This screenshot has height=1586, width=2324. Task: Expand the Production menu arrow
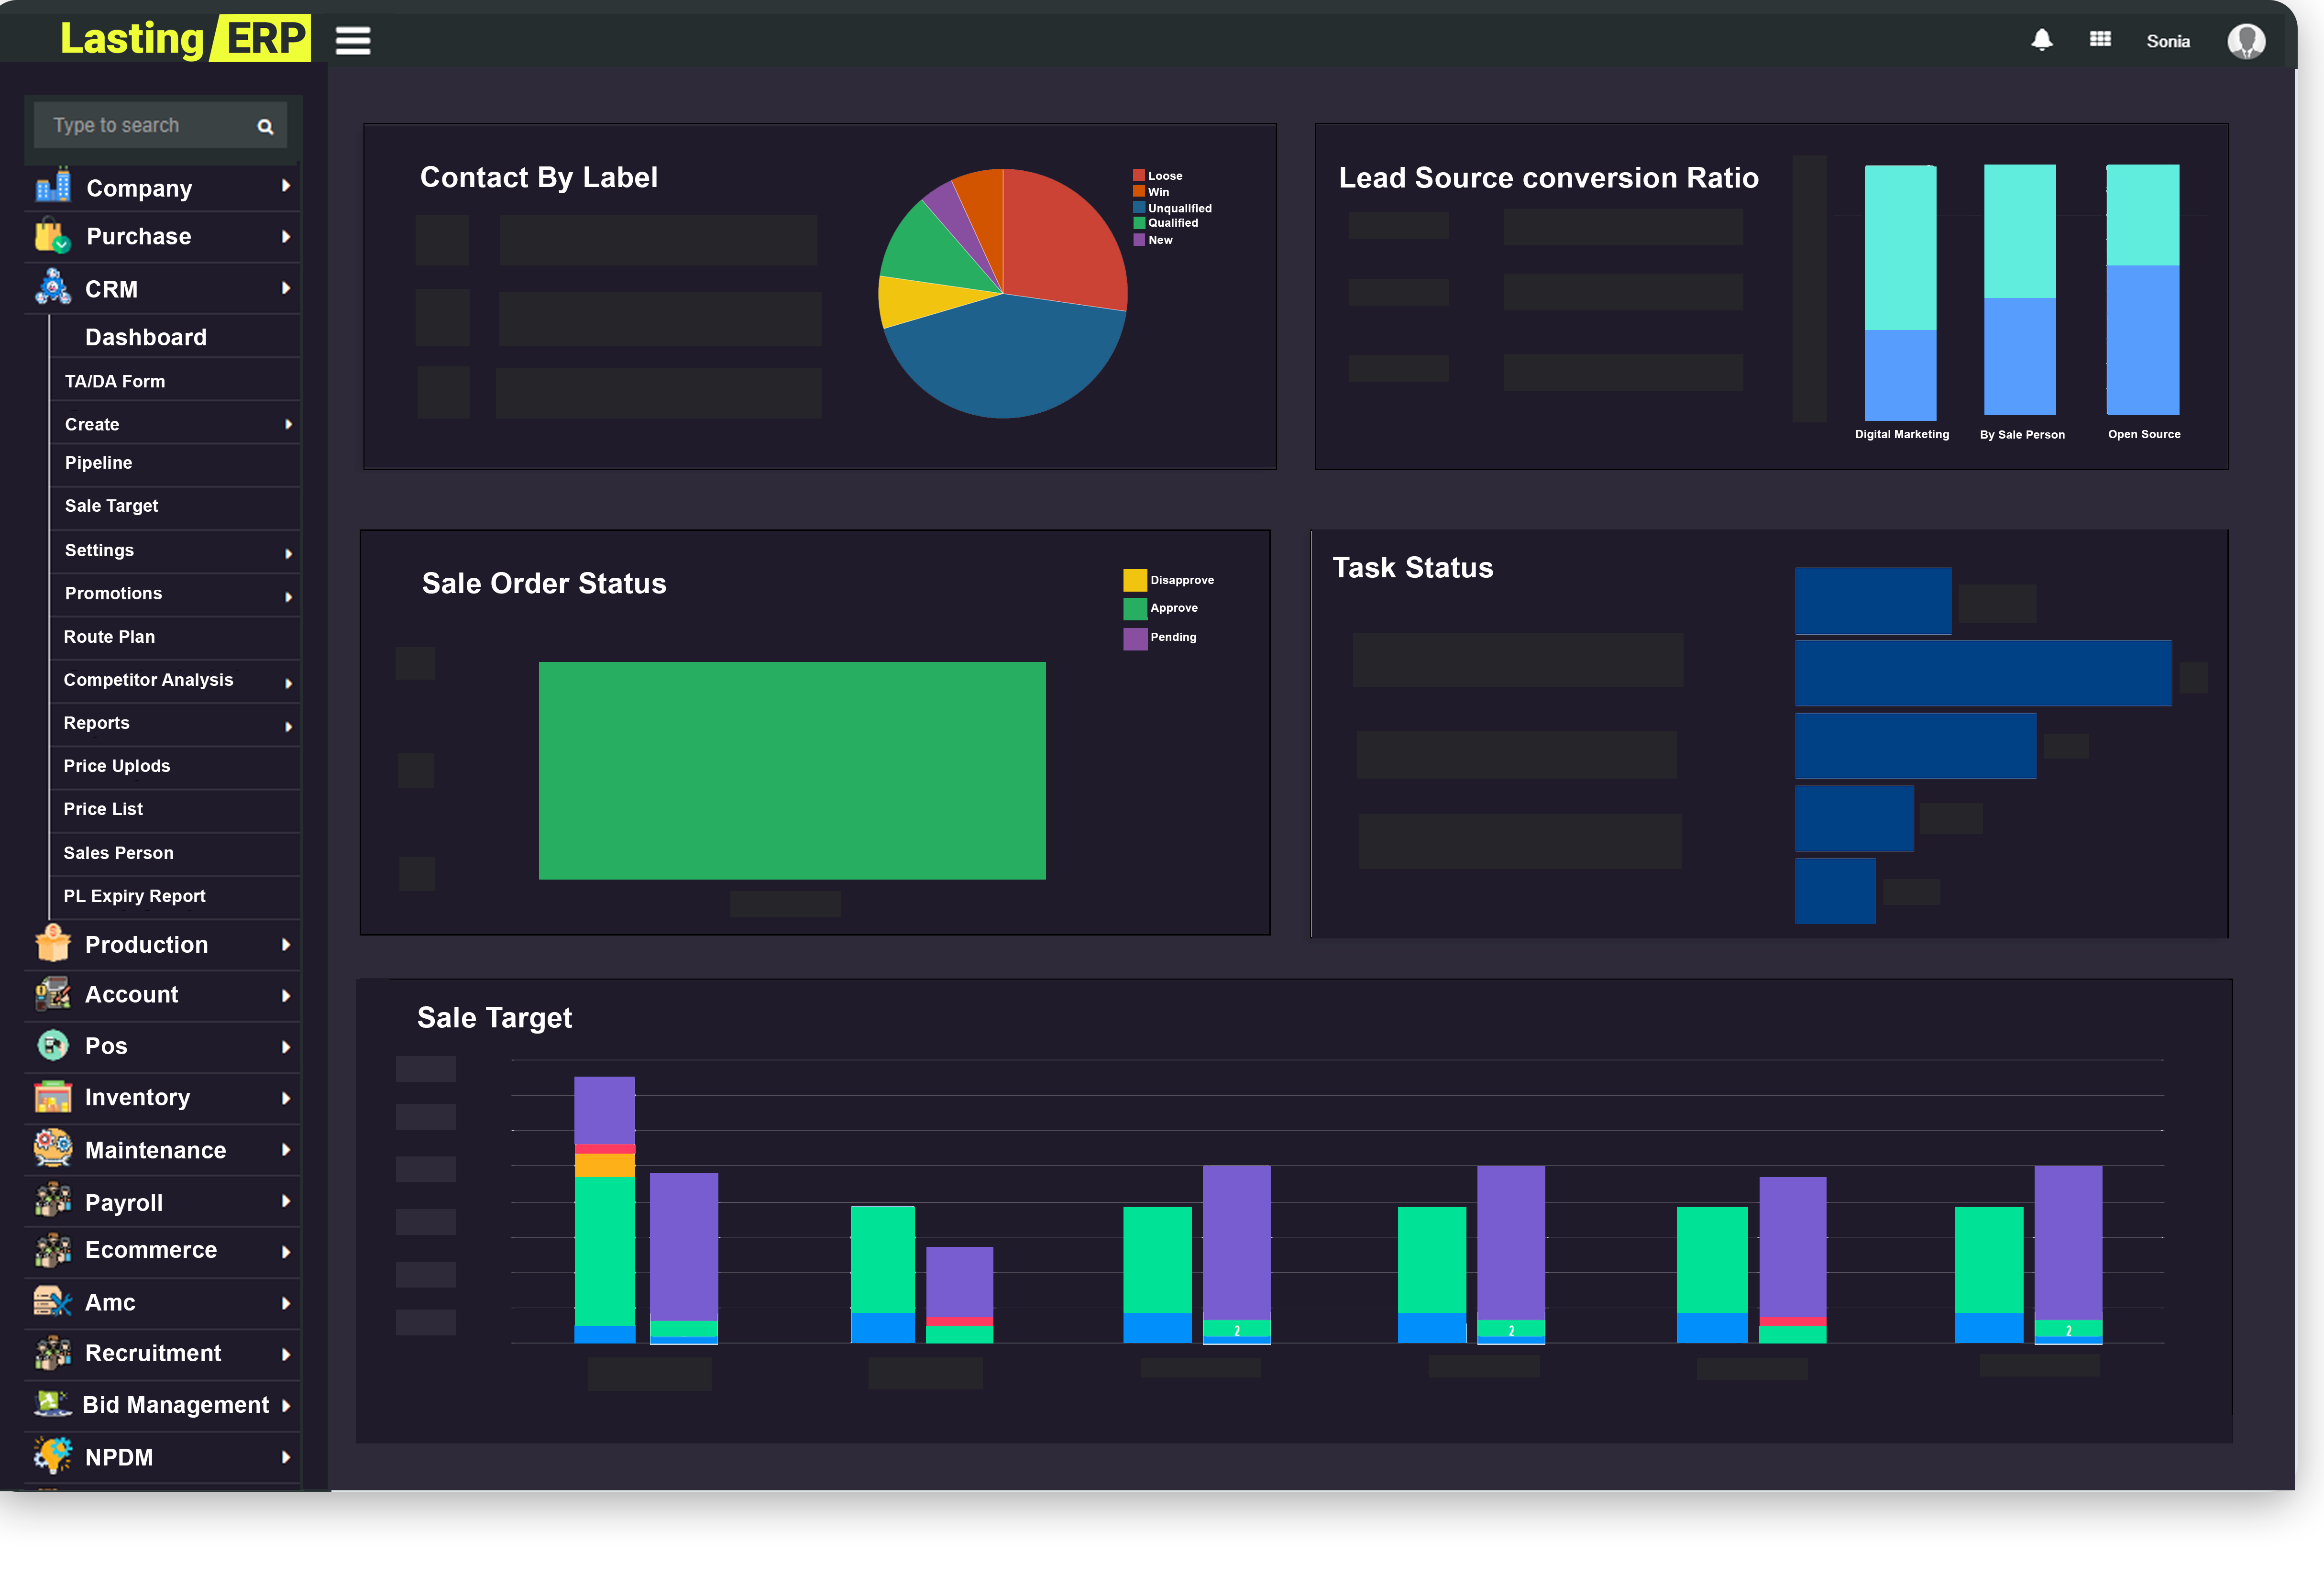[x=286, y=945]
